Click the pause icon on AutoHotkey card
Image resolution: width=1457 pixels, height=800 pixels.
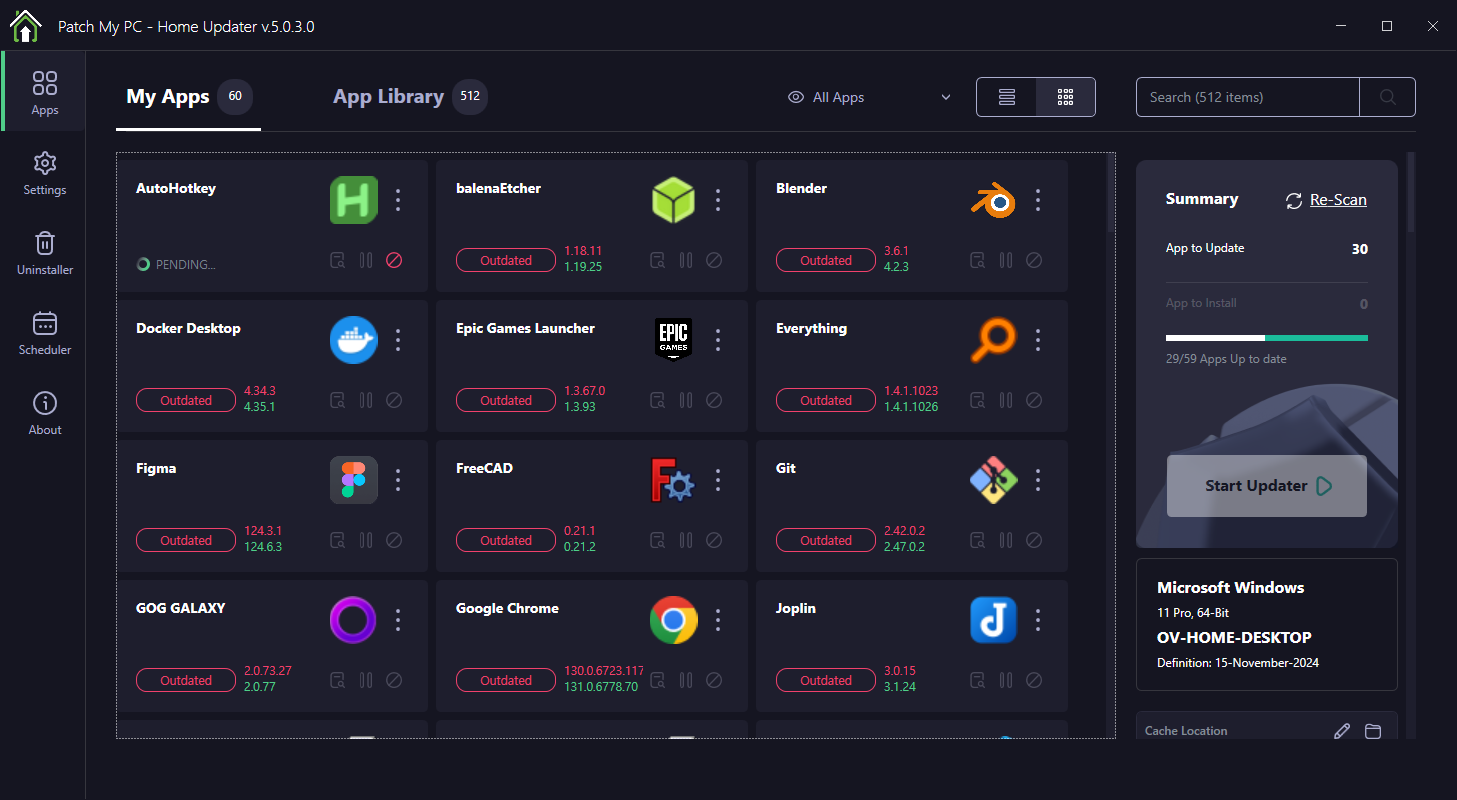click(366, 260)
